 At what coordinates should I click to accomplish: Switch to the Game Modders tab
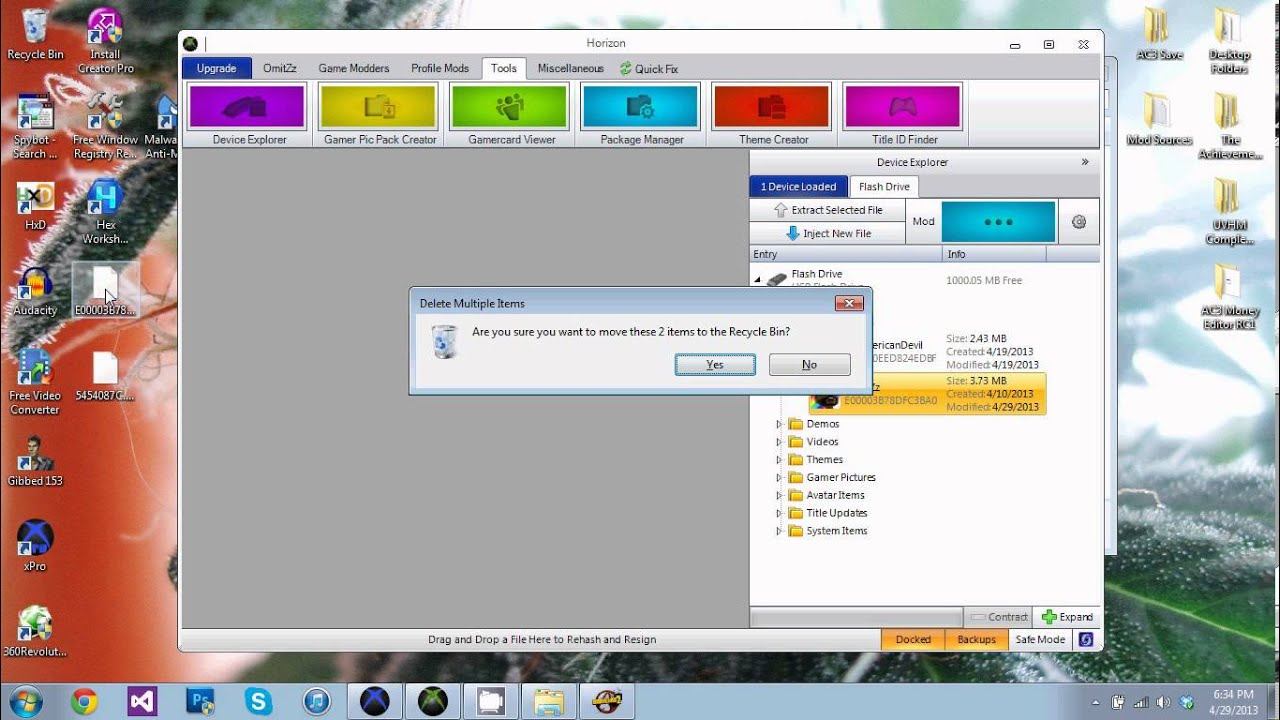[354, 68]
